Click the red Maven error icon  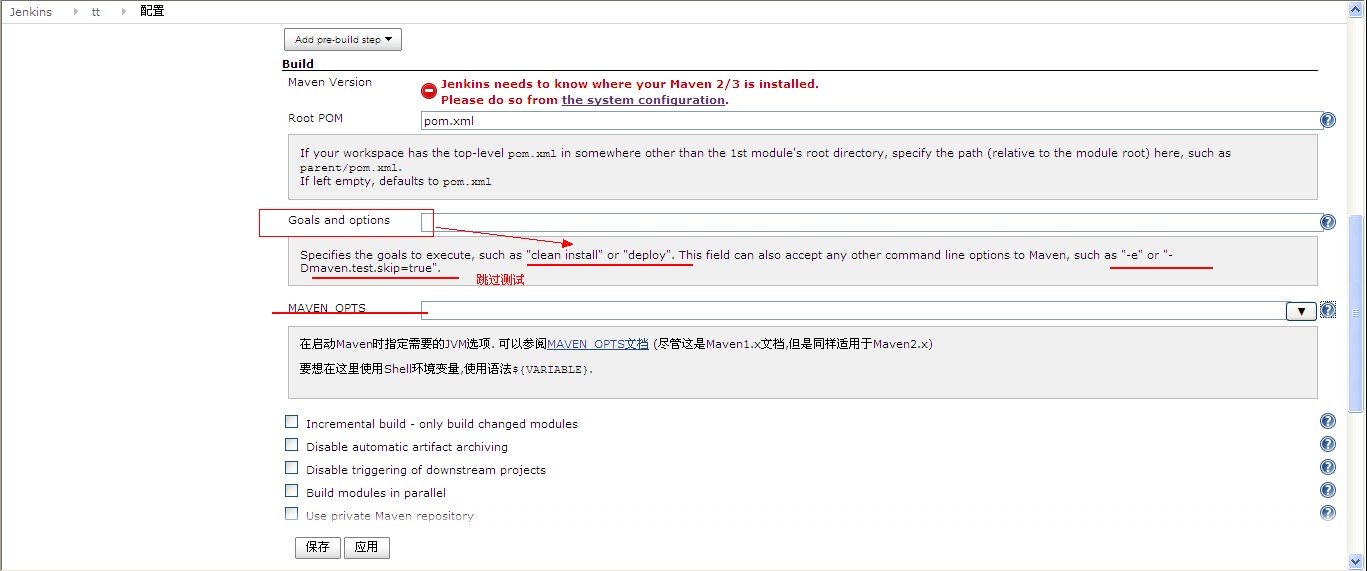click(x=429, y=91)
